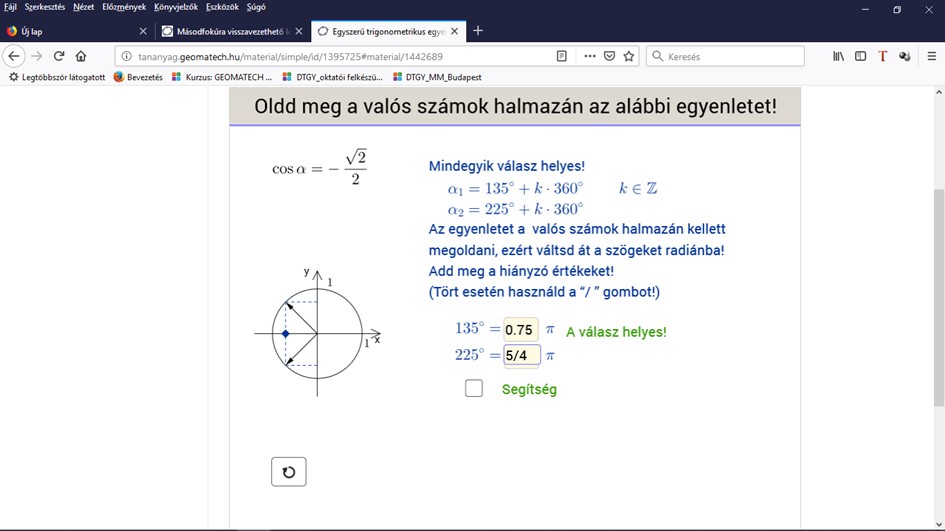Click the 'Mindegyik válasz helyes!' text

click(507, 166)
